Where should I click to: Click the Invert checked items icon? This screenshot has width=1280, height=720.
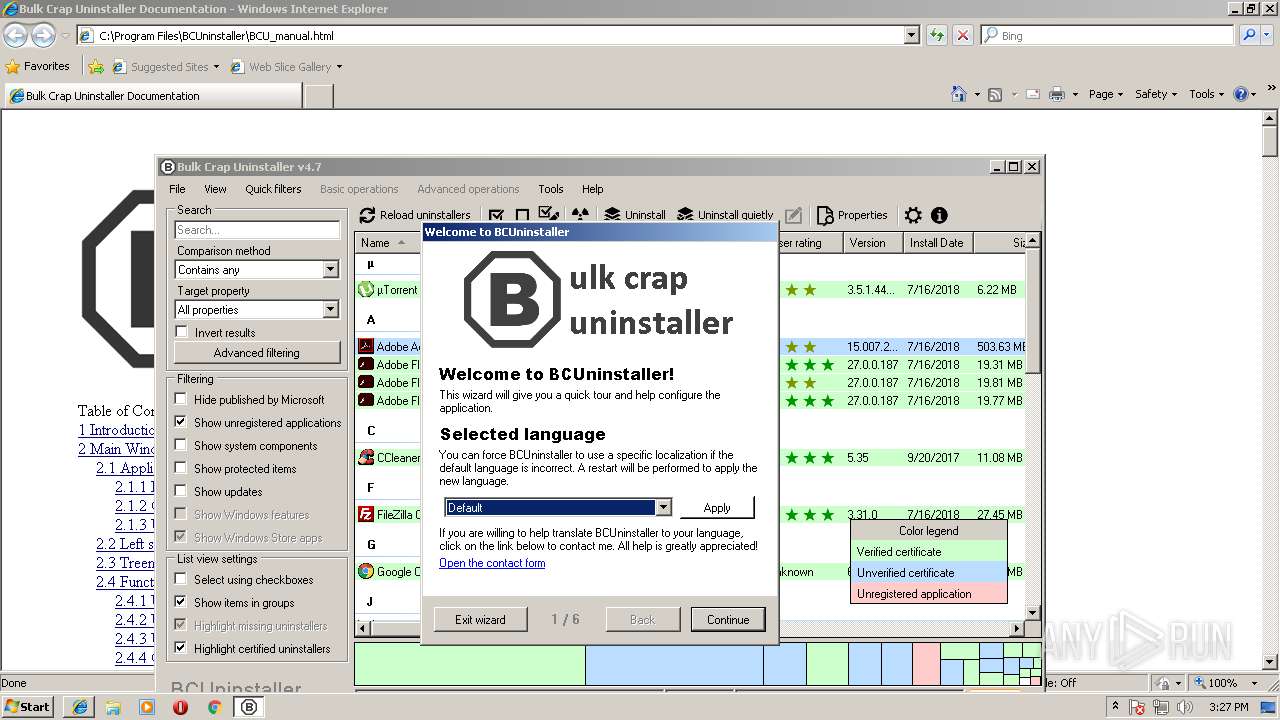548,214
